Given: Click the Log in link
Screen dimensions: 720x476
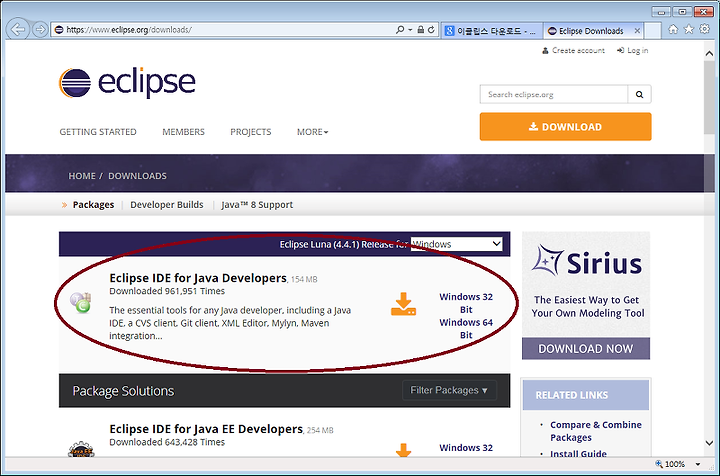Looking at the screenshot, I should tap(633, 50).
